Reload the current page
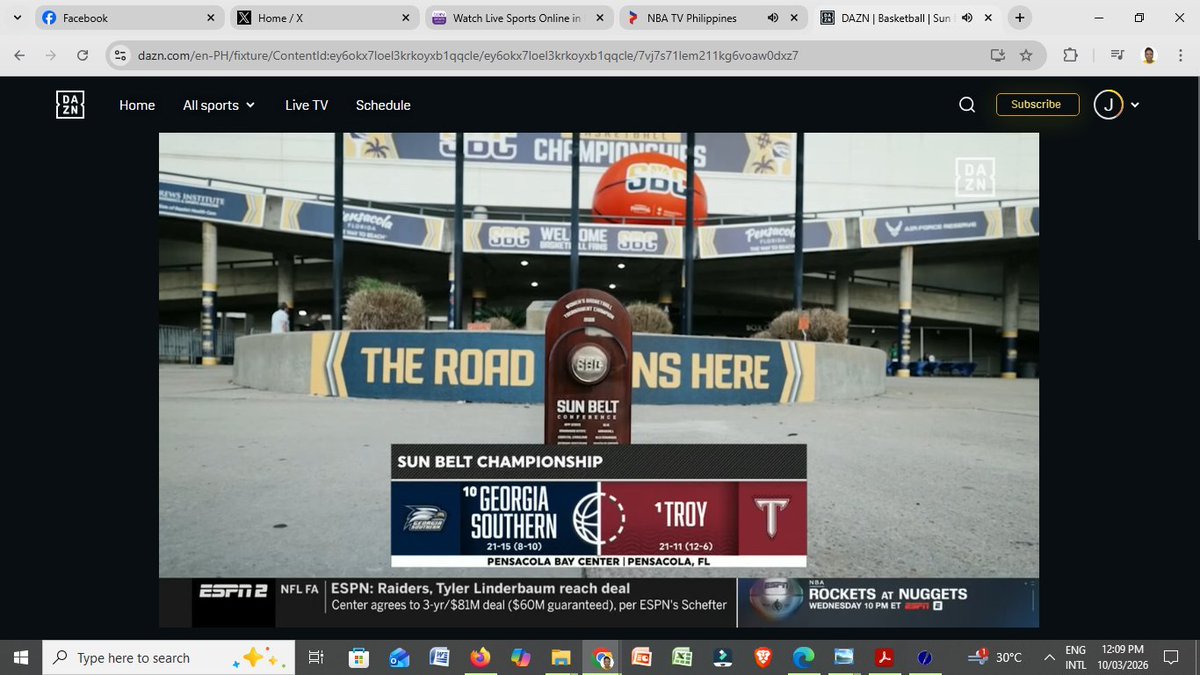 (x=82, y=55)
